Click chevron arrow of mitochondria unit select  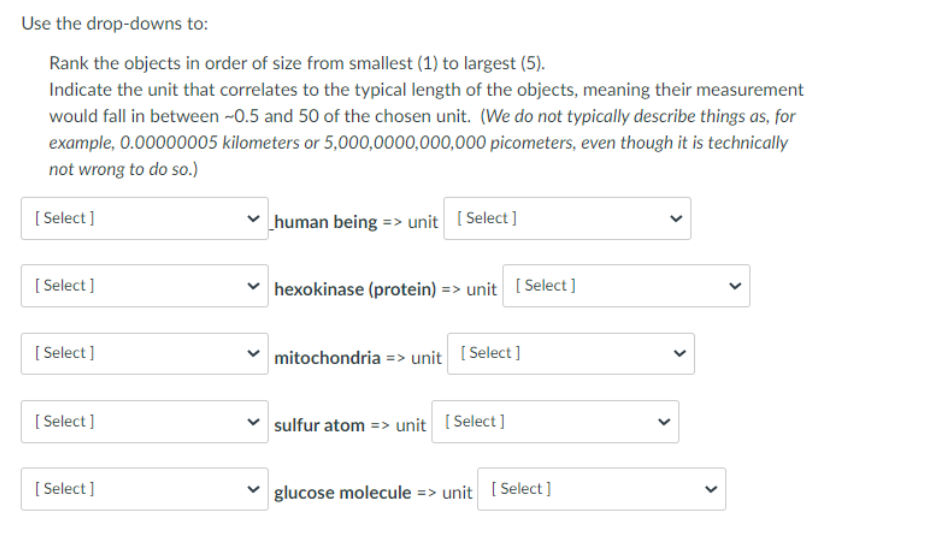click(x=682, y=354)
